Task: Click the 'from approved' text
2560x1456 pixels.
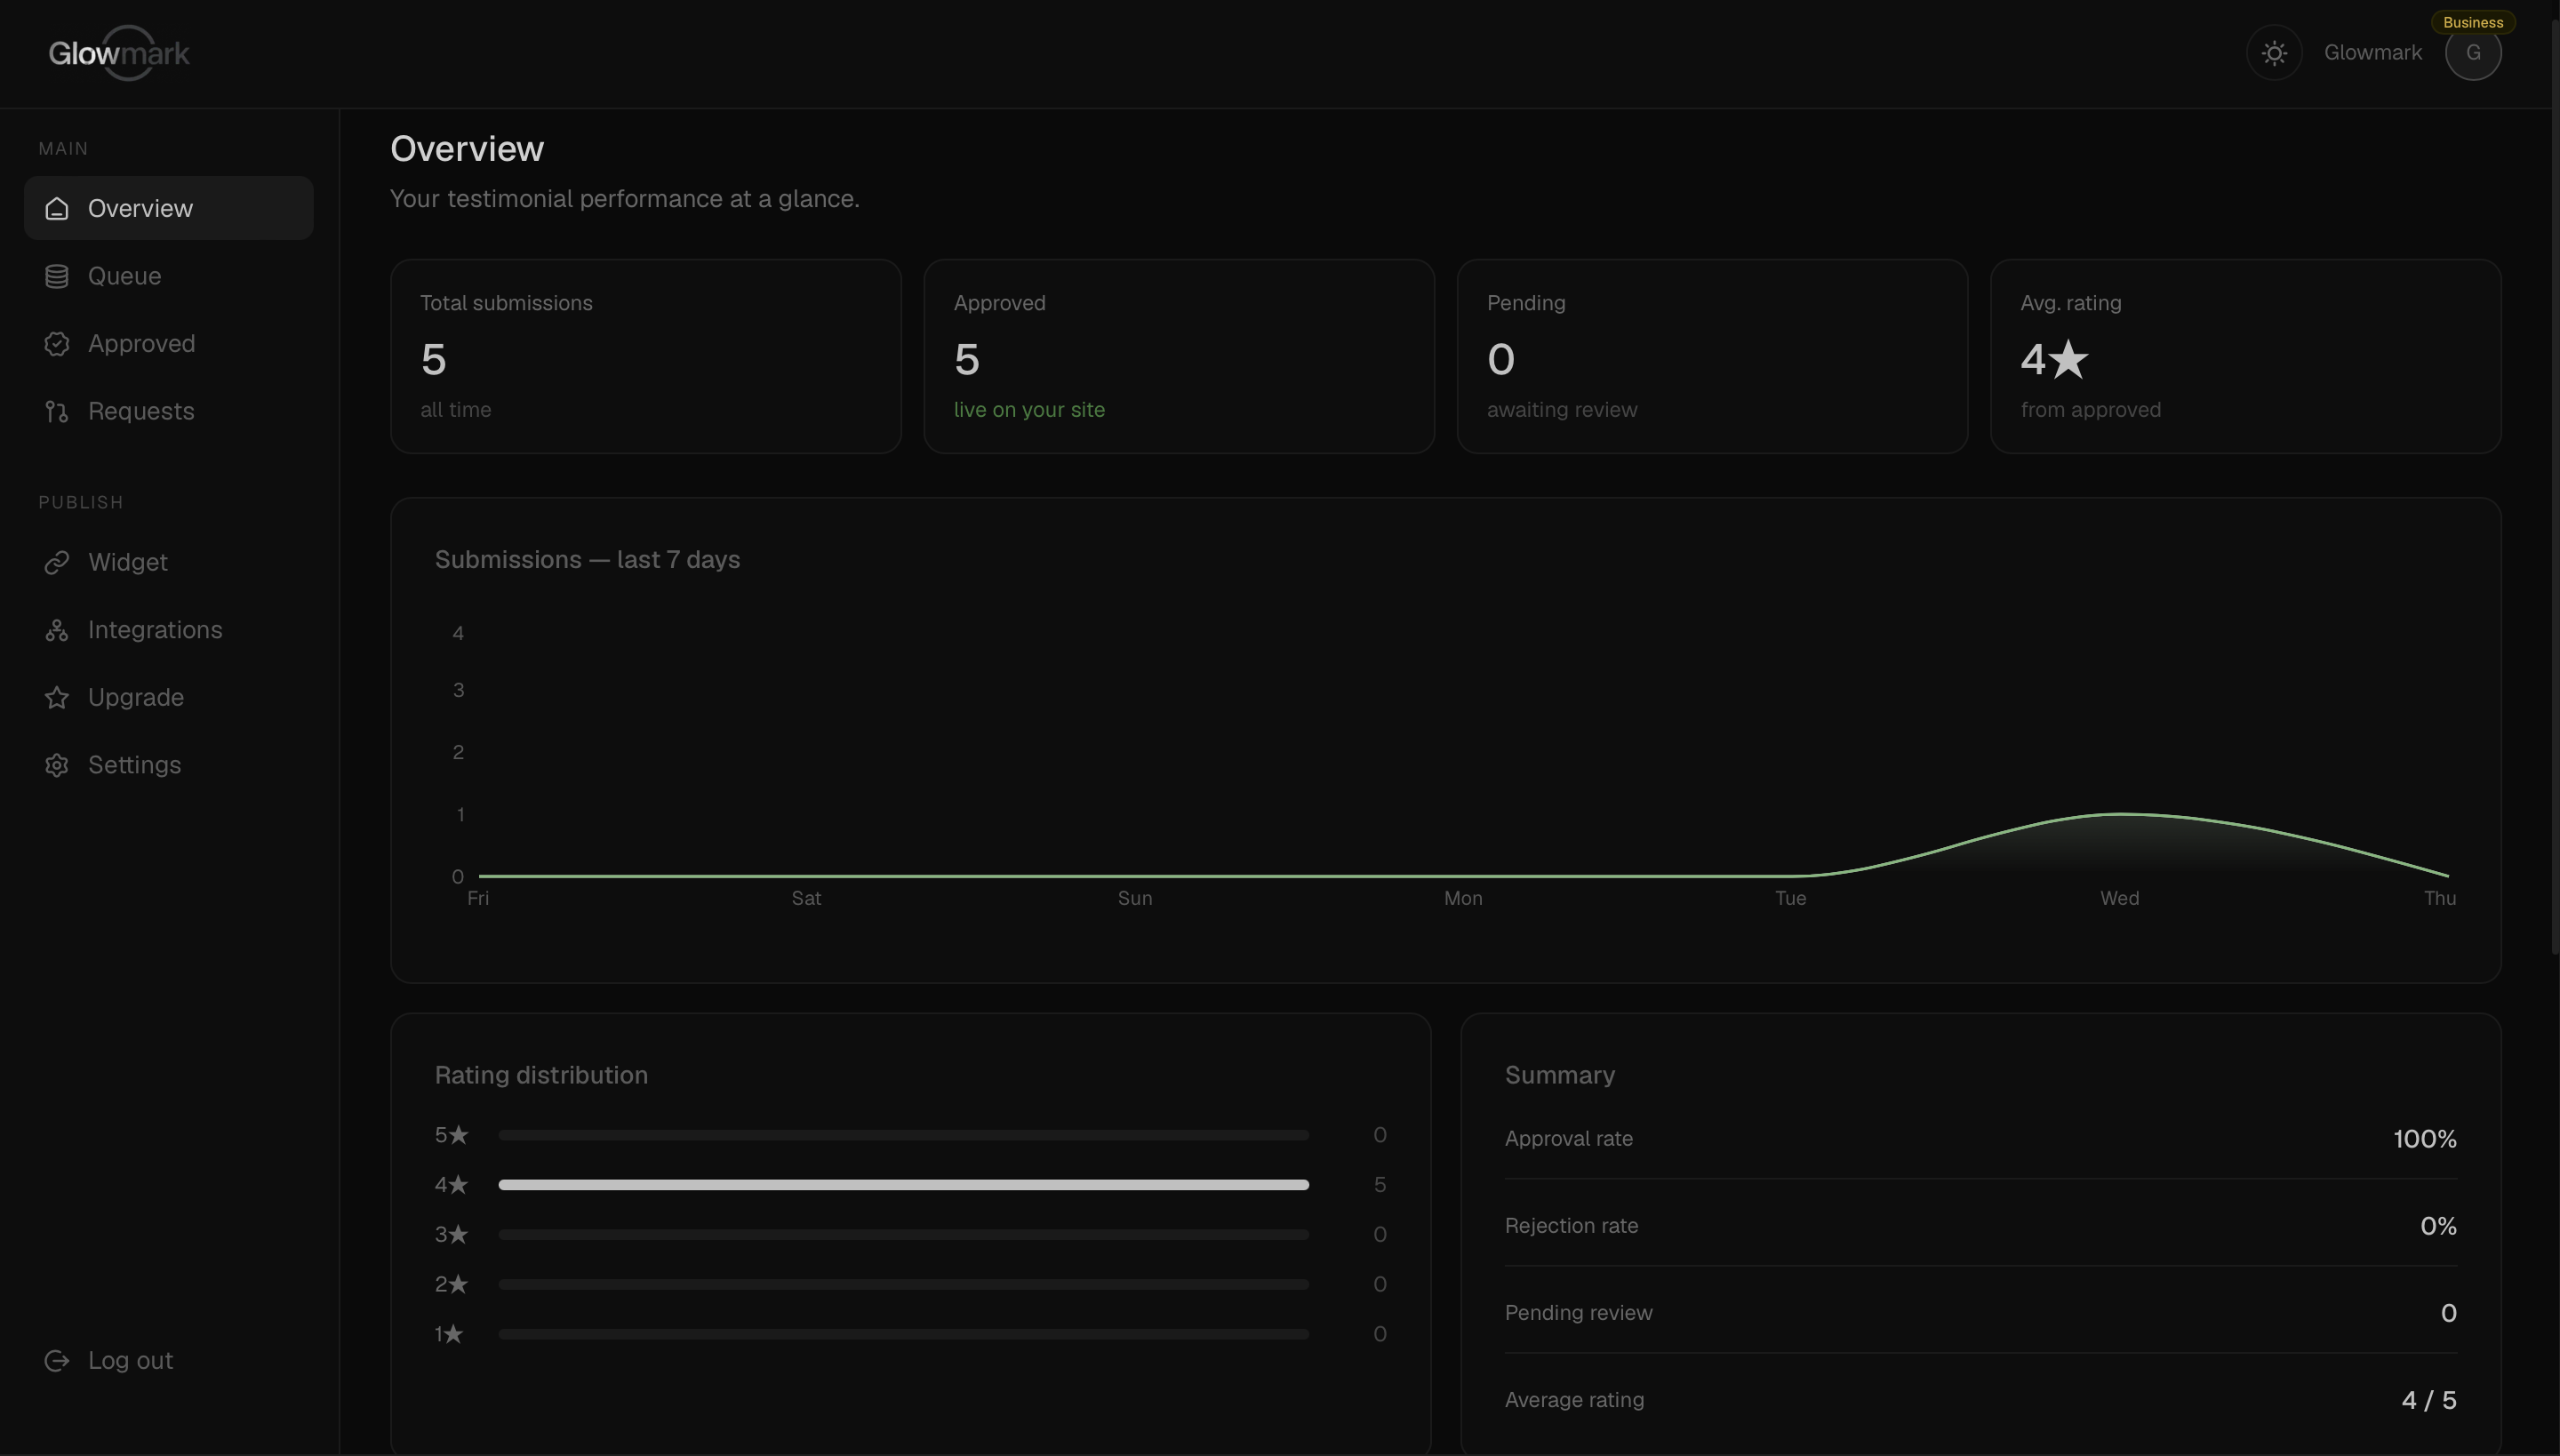Action: click(x=2090, y=410)
